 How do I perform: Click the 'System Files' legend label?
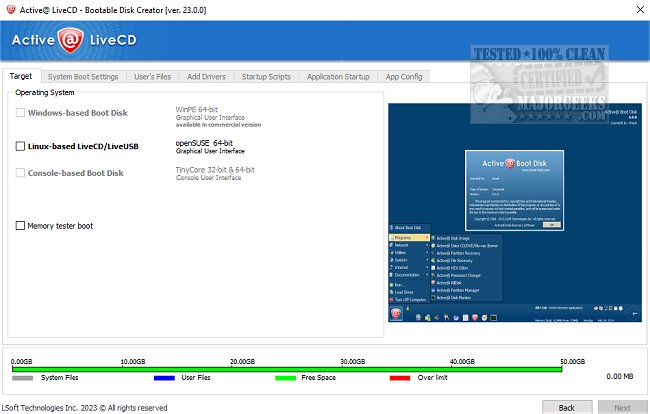(x=59, y=378)
